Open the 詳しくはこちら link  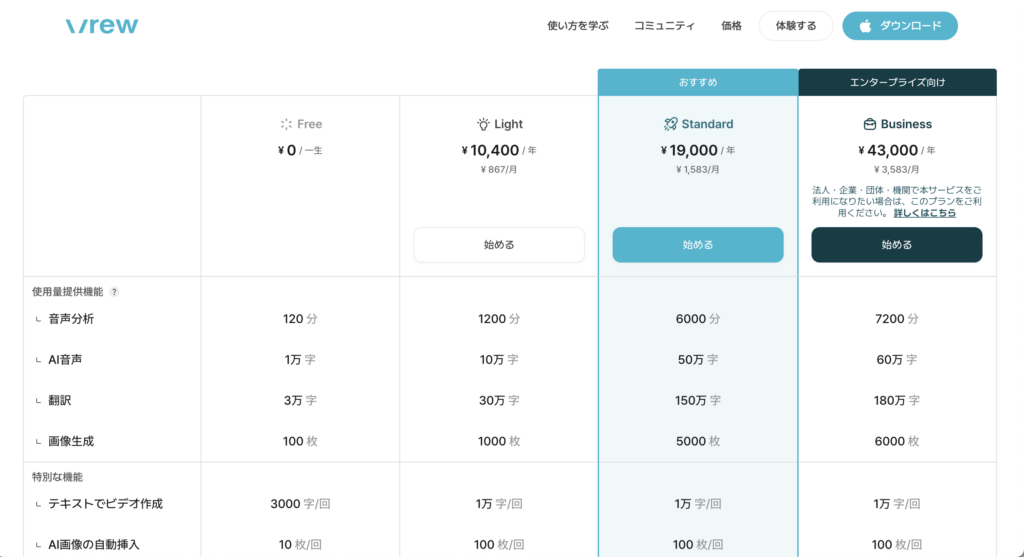[924, 213]
